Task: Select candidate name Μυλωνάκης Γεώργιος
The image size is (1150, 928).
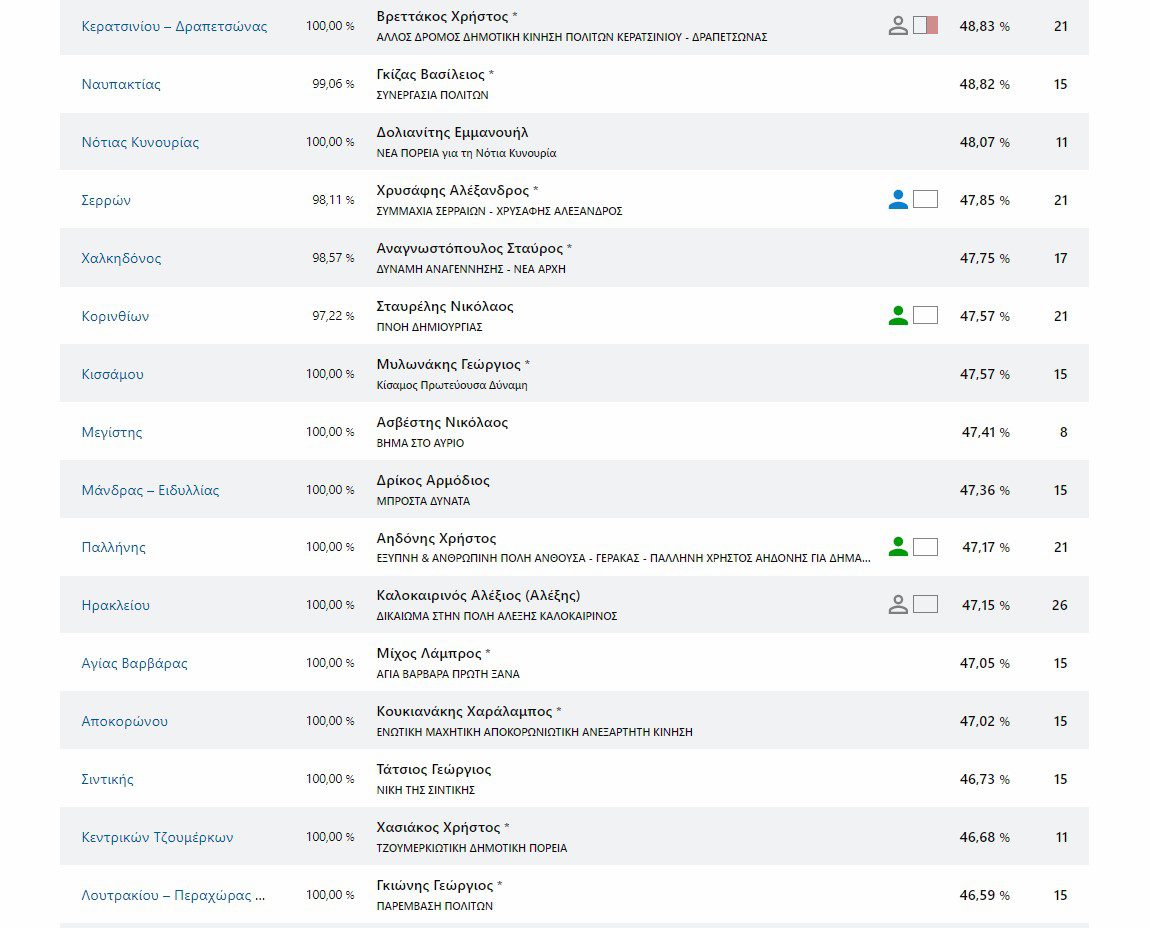Action: tap(448, 364)
